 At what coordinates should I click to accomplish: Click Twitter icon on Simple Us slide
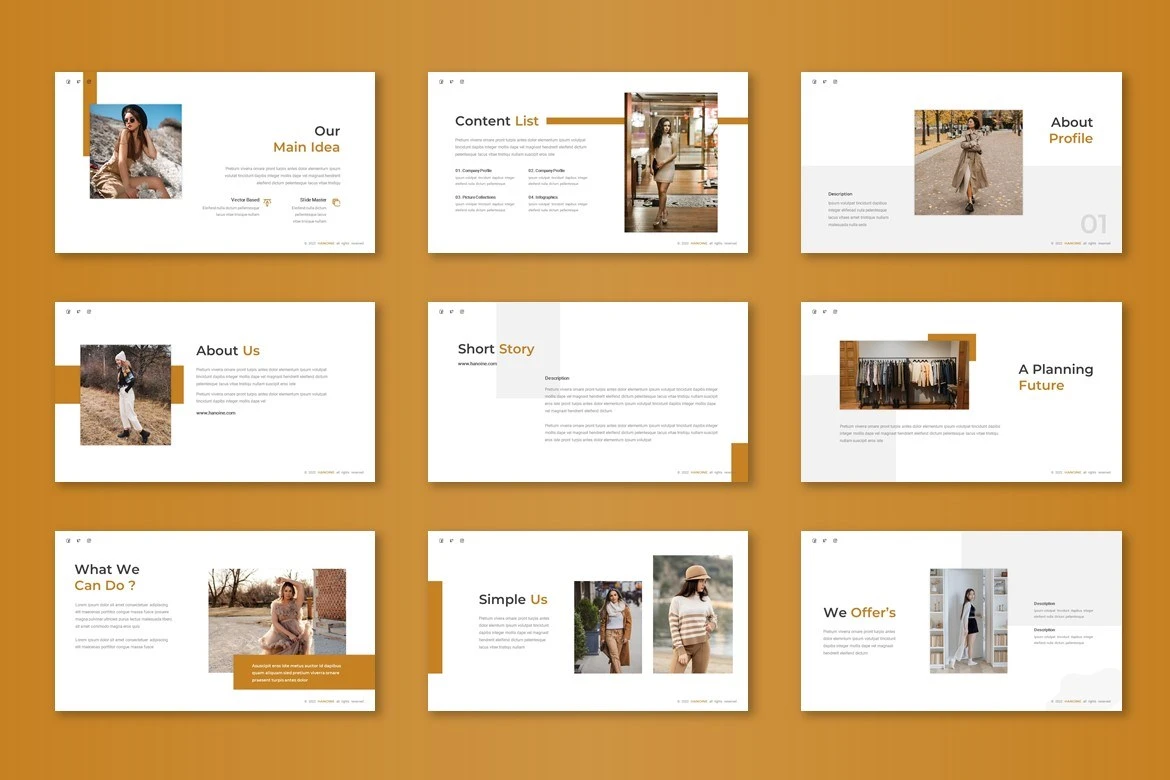[450, 541]
